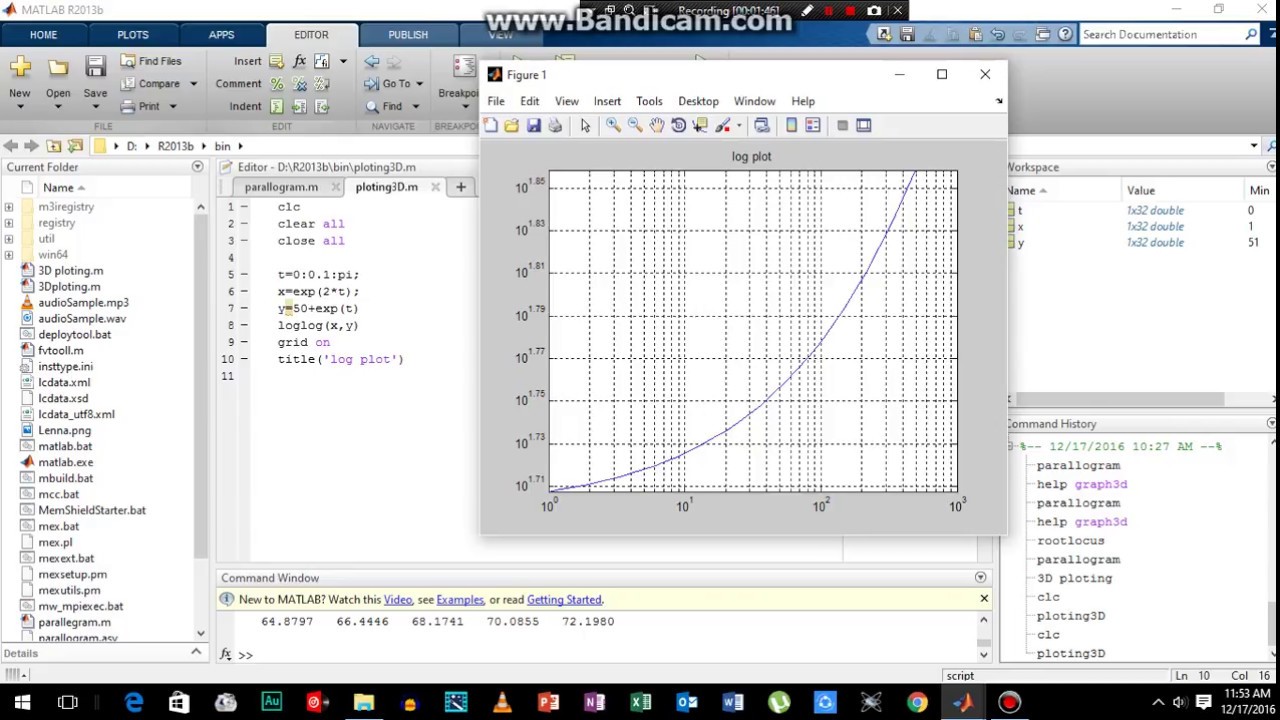Expand the m3iregistry folder
The height and width of the screenshot is (720, 1280).
tap(9, 207)
